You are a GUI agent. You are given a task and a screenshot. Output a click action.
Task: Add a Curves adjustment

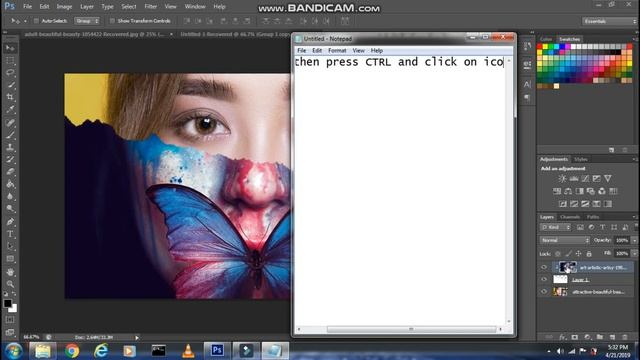[585, 179]
